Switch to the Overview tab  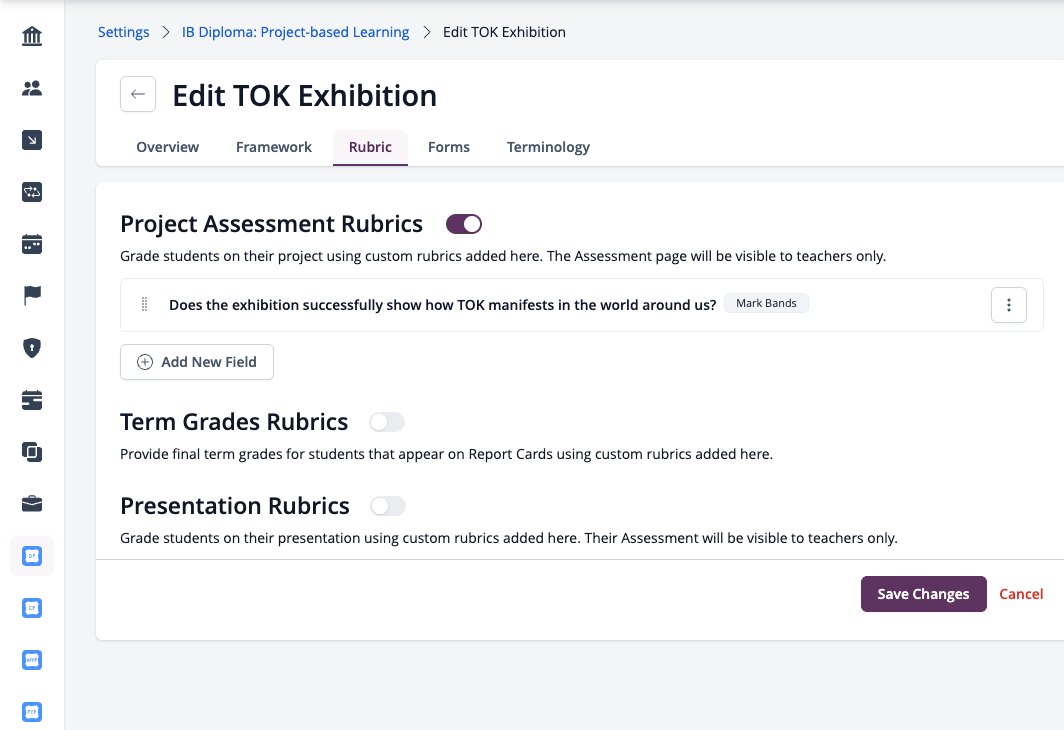[168, 147]
